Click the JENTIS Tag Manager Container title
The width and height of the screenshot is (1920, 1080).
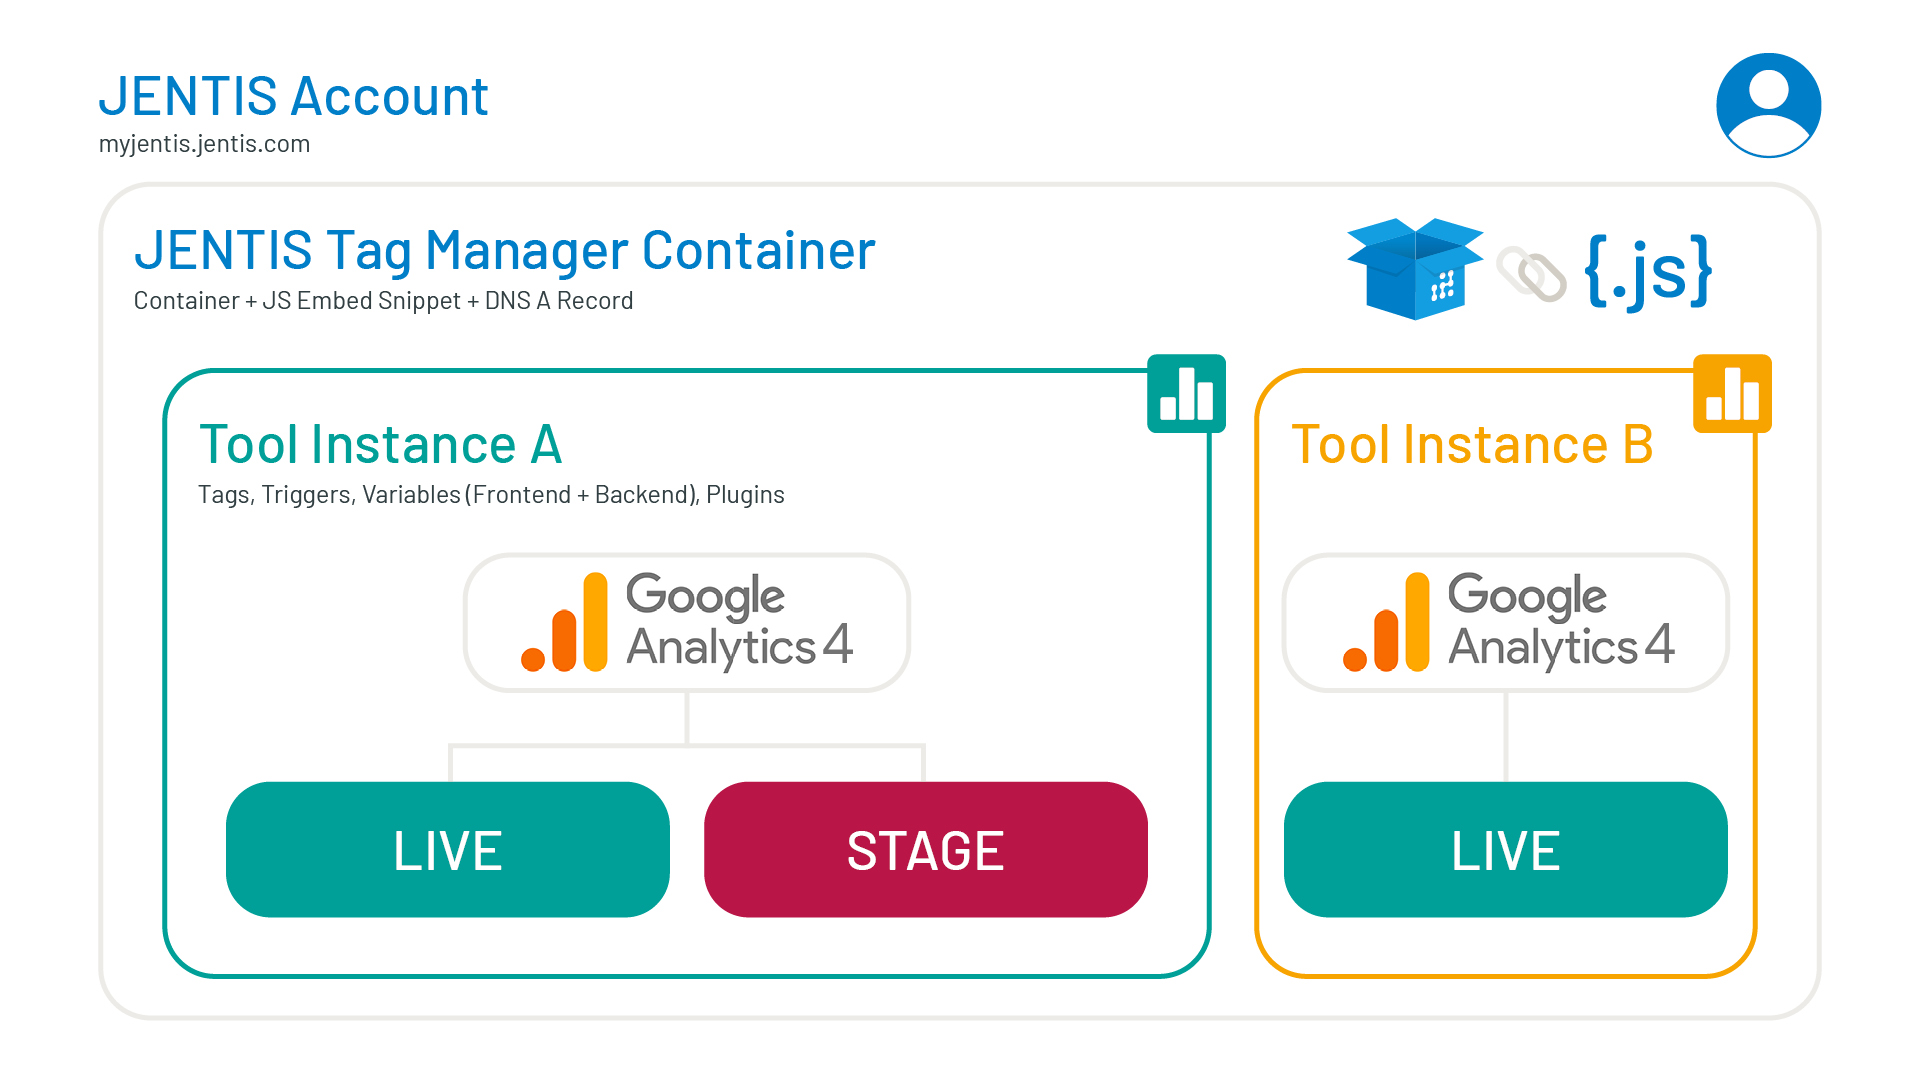[x=505, y=251]
